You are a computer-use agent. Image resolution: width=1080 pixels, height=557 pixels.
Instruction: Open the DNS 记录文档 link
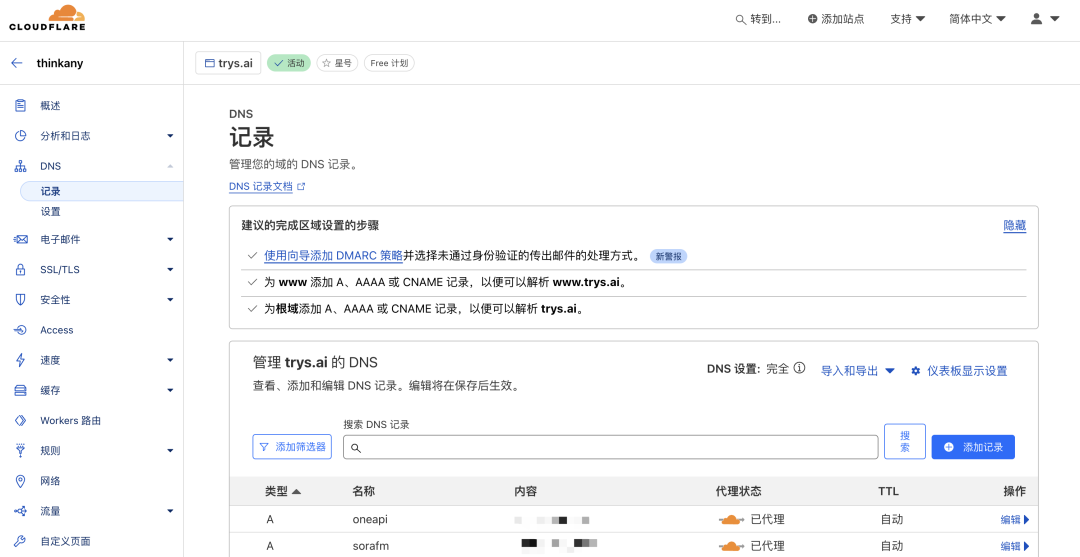tap(260, 187)
